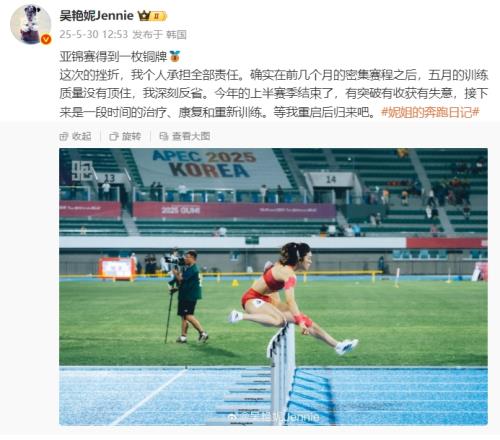This screenshot has width=500, height=440.
Task: Open the 吴艳妮Jennie profile avatar
Action: coord(31,24)
